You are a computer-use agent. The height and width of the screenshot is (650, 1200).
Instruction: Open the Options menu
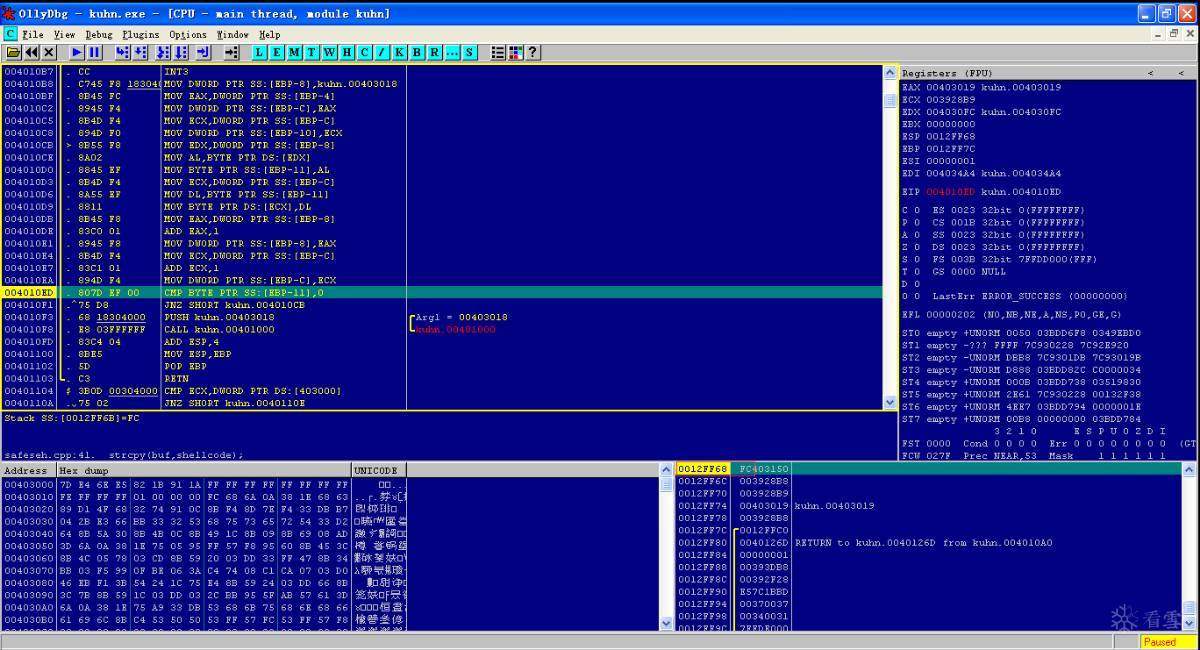[x=188, y=34]
